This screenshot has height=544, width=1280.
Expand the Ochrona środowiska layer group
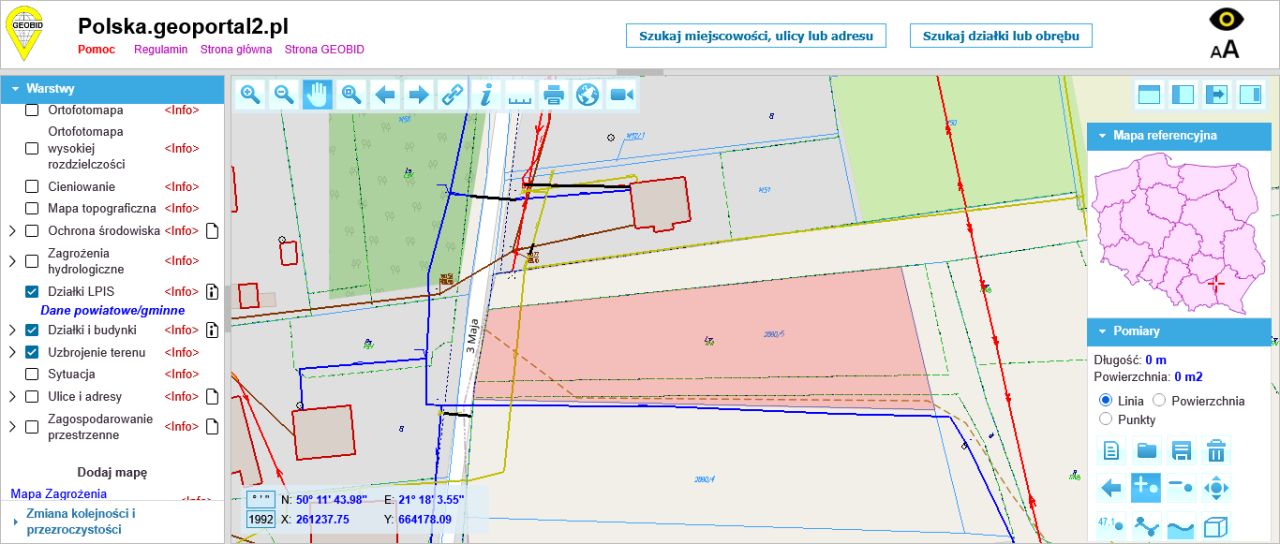pos(12,231)
